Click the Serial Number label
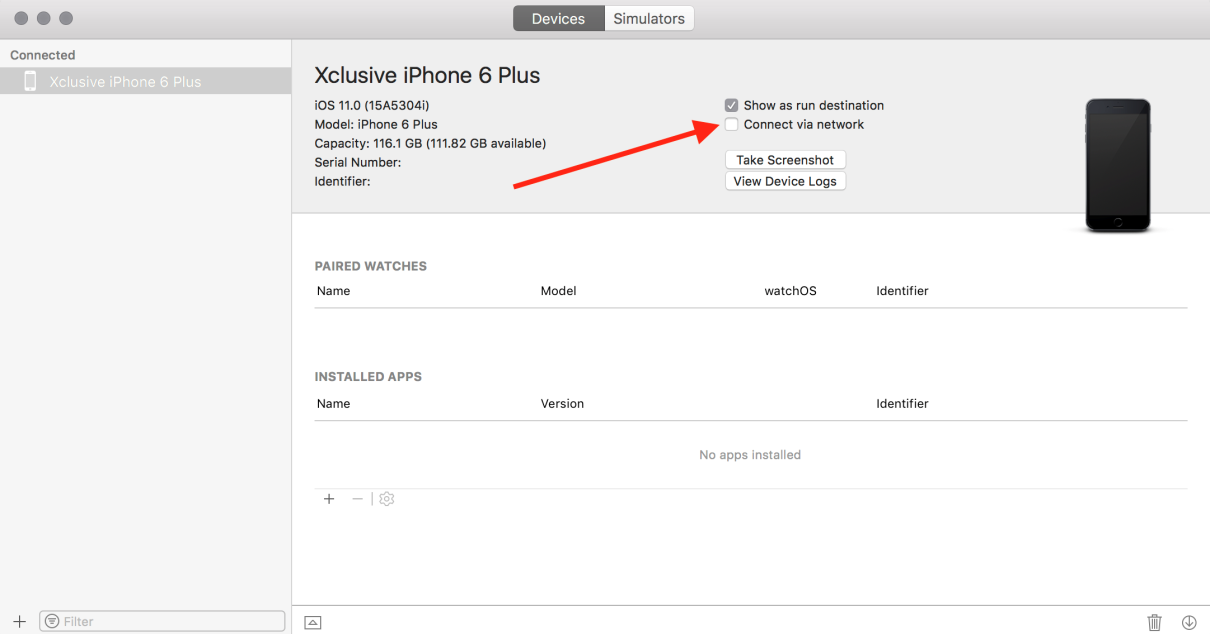1210x634 pixels. point(358,162)
